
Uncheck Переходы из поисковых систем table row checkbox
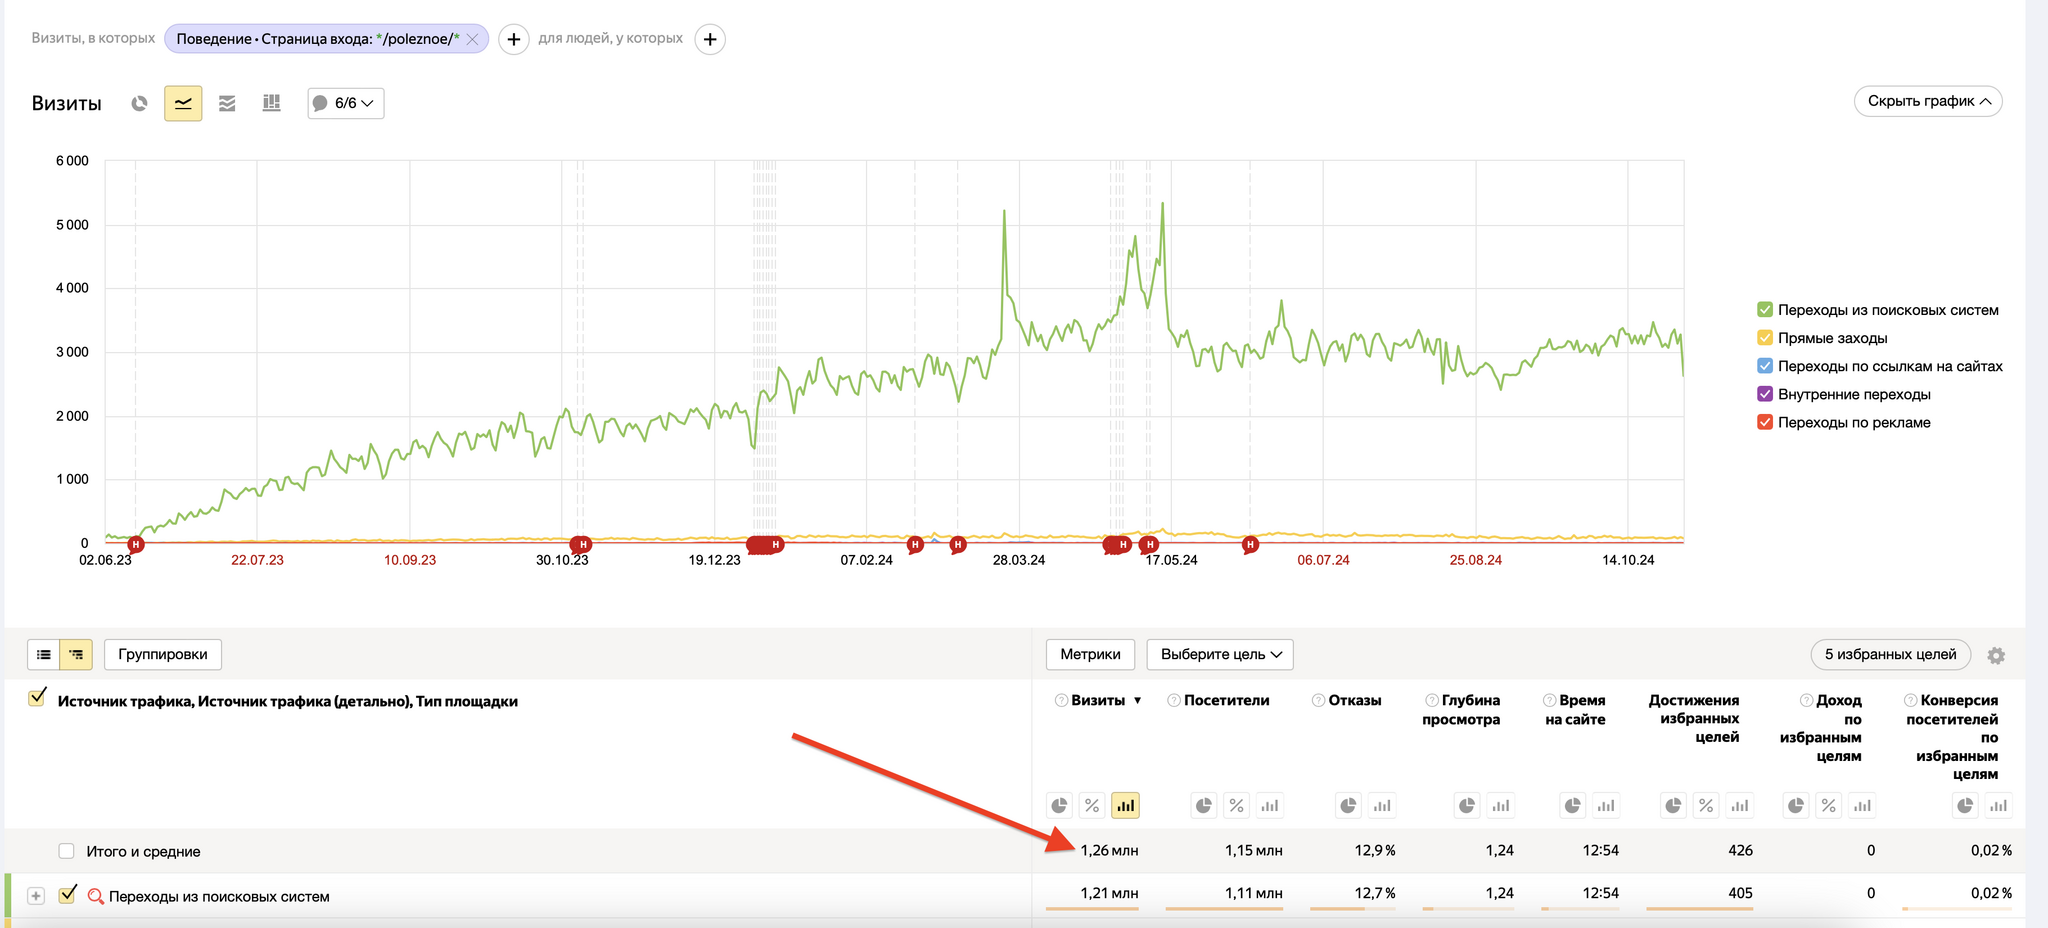(67, 895)
